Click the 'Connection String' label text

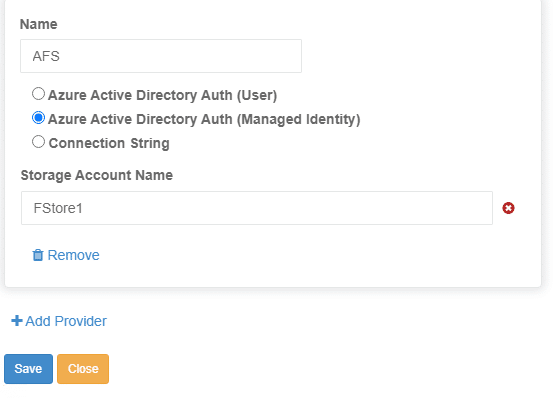[109, 143]
